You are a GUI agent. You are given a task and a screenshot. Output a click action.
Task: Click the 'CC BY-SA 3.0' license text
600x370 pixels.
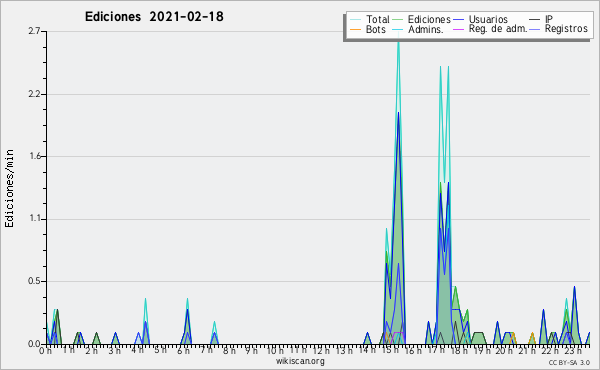tap(569, 363)
